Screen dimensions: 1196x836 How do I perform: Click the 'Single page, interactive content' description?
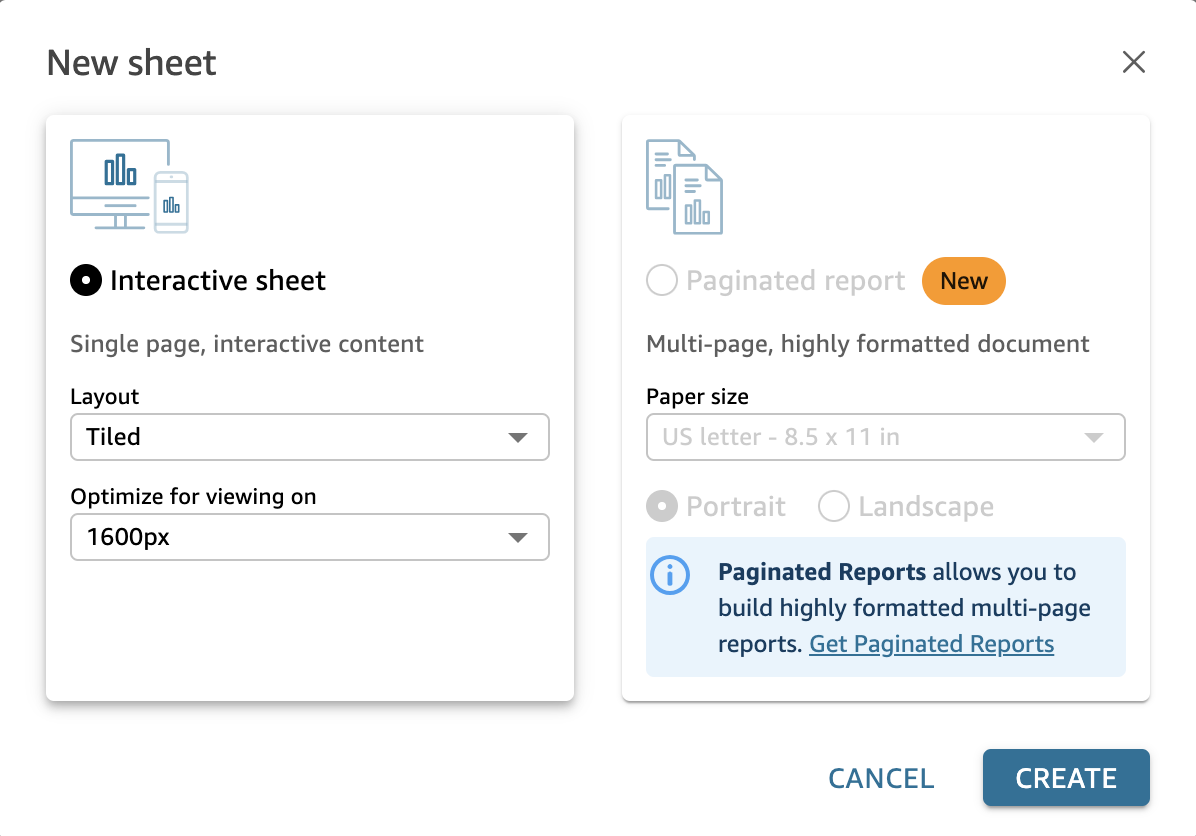click(246, 344)
